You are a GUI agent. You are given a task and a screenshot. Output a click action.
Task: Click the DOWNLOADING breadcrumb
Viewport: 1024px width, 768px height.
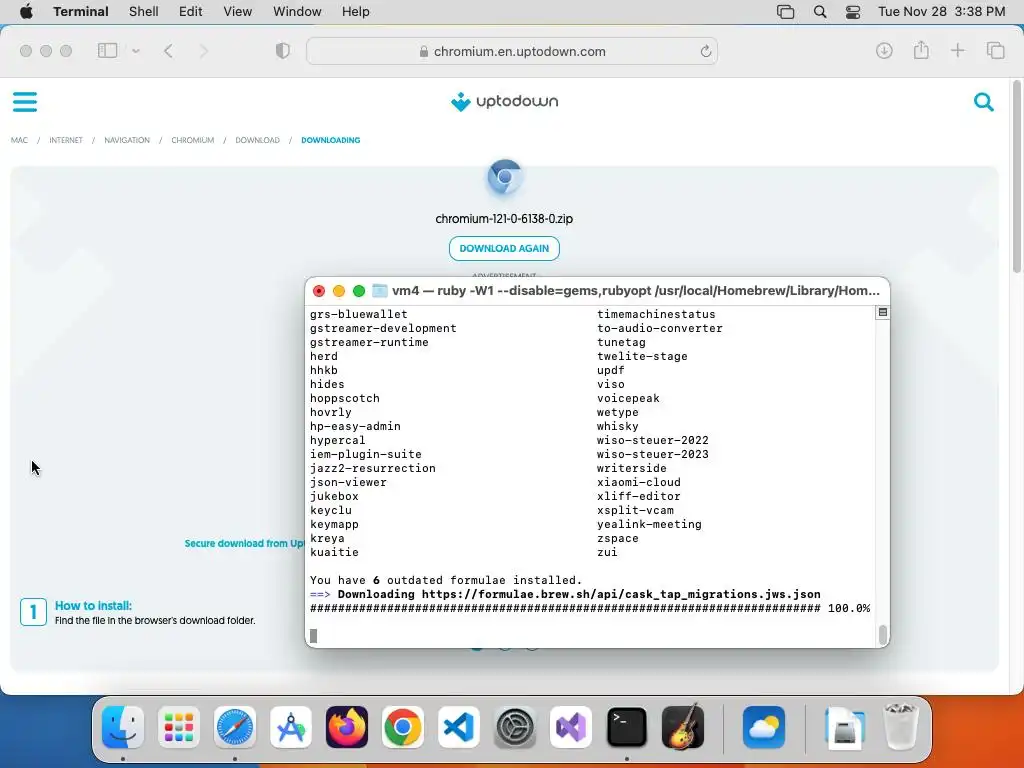click(x=330, y=140)
